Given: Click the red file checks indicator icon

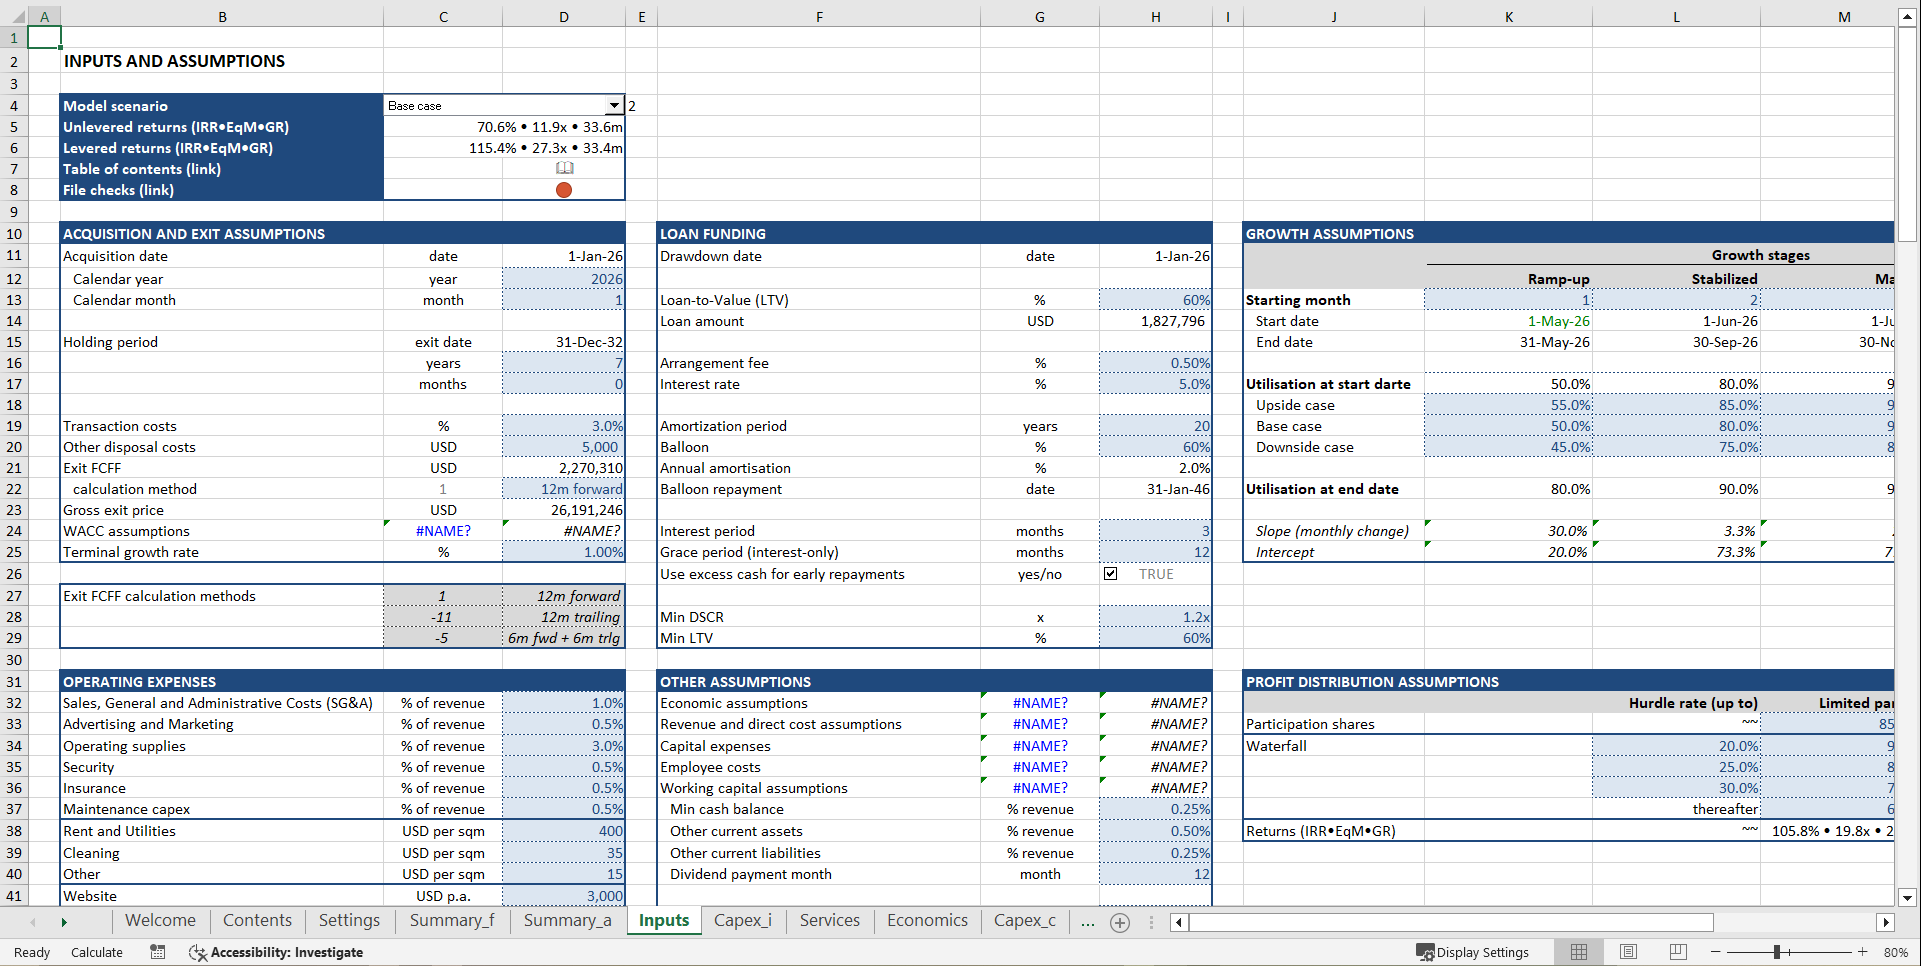Looking at the screenshot, I should [563, 189].
